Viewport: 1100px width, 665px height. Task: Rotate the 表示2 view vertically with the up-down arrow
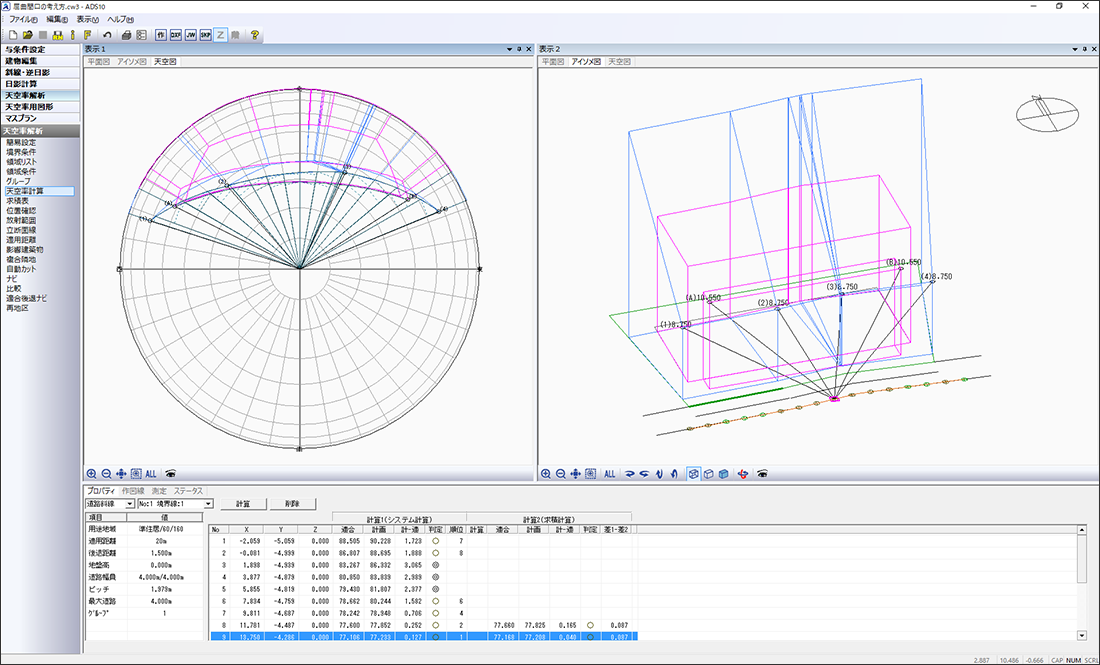coord(659,474)
